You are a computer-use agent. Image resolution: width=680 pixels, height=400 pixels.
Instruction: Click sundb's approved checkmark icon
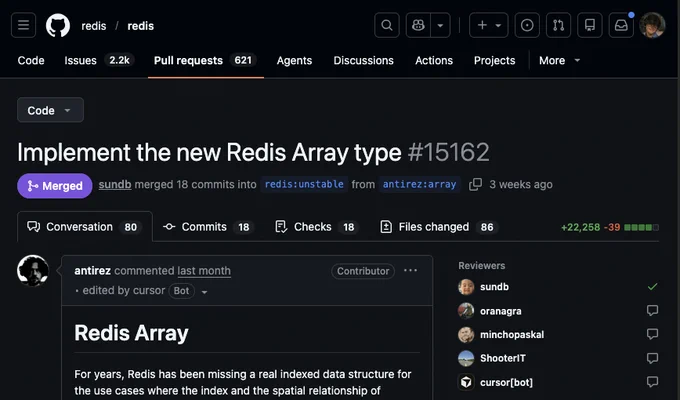[652, 286]
